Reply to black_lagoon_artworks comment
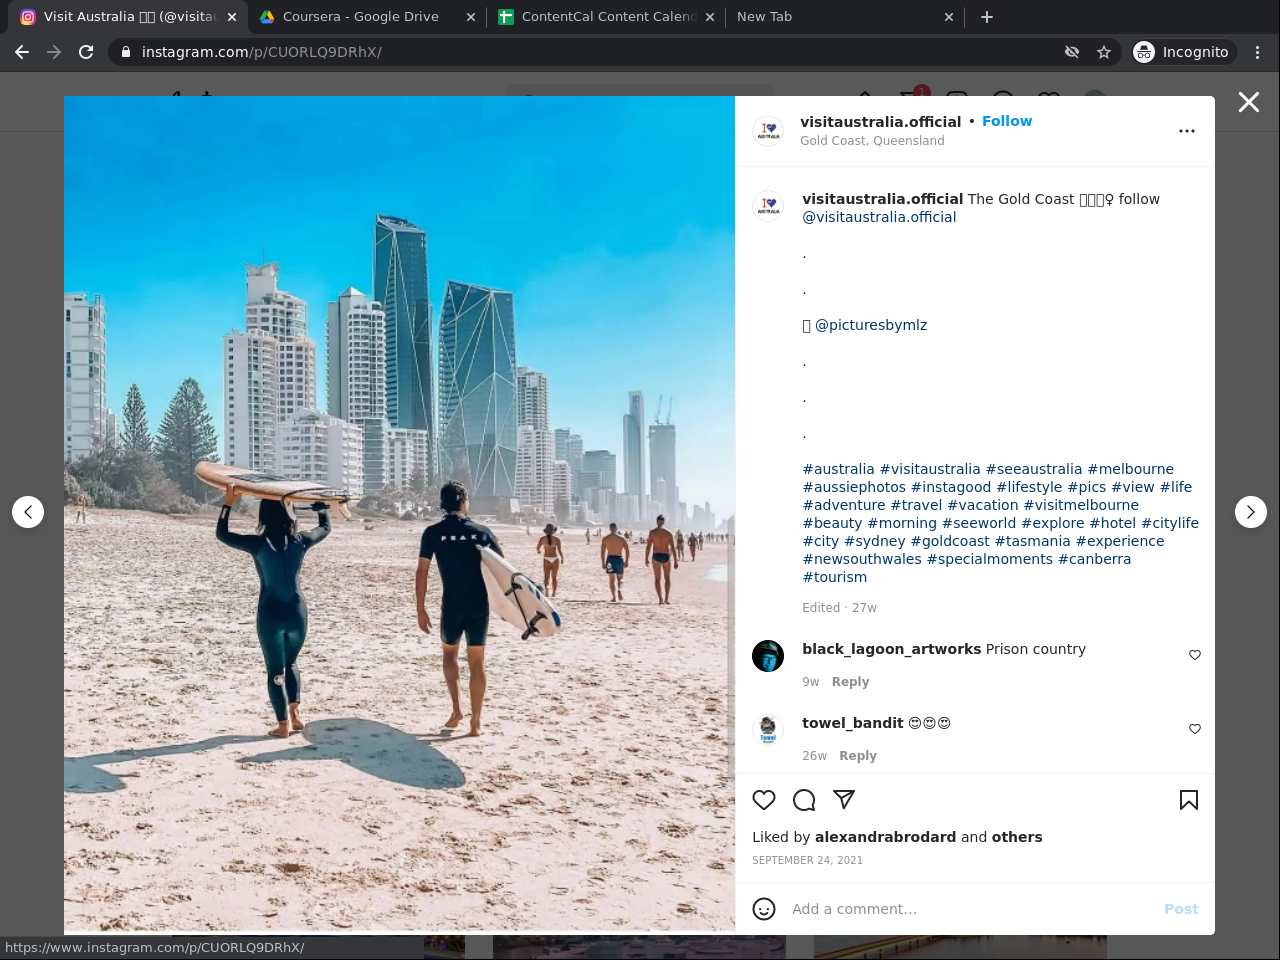1280x960 pixels. click(850, 682)
